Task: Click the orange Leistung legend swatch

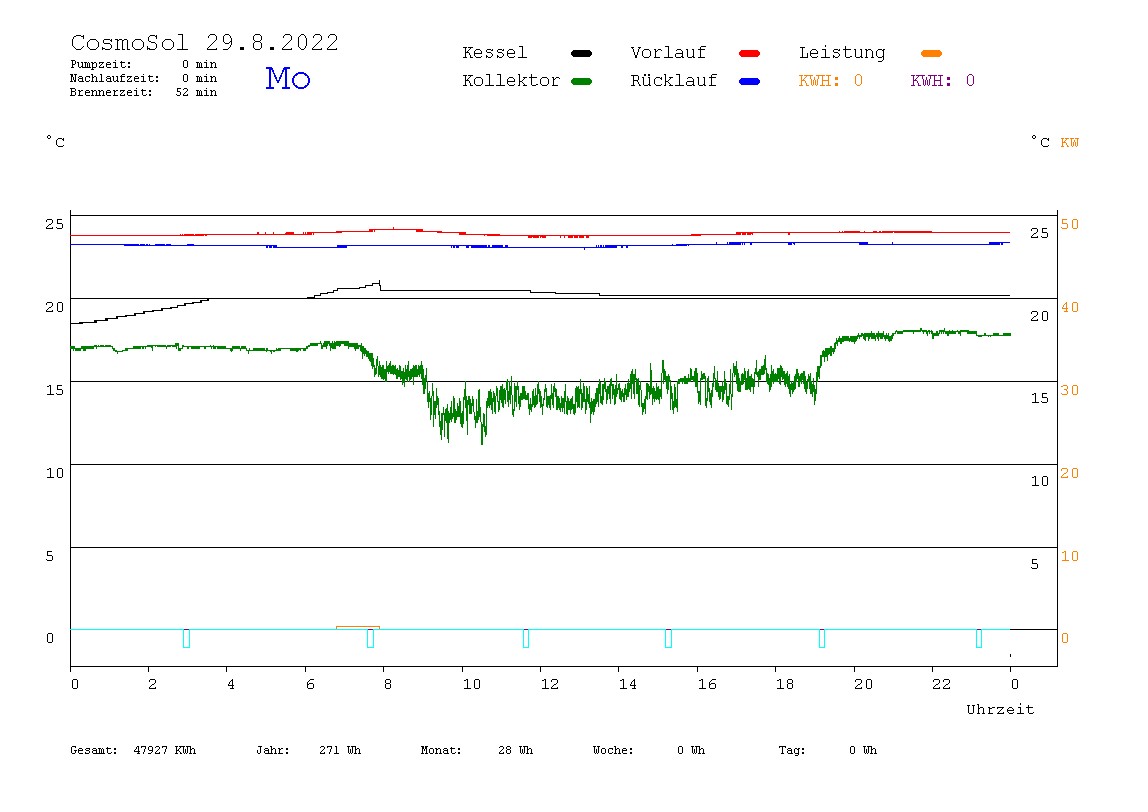Action: tap(931, 53)
